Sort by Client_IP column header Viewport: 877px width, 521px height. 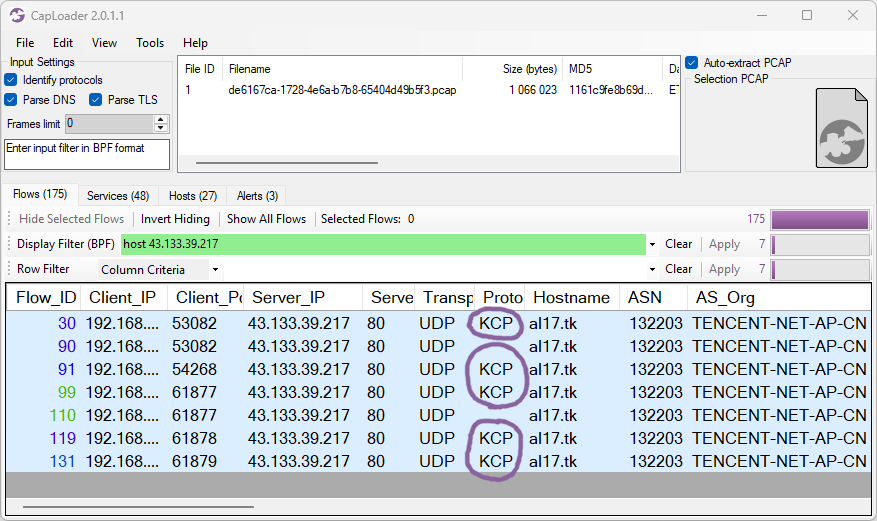point(124,297)
